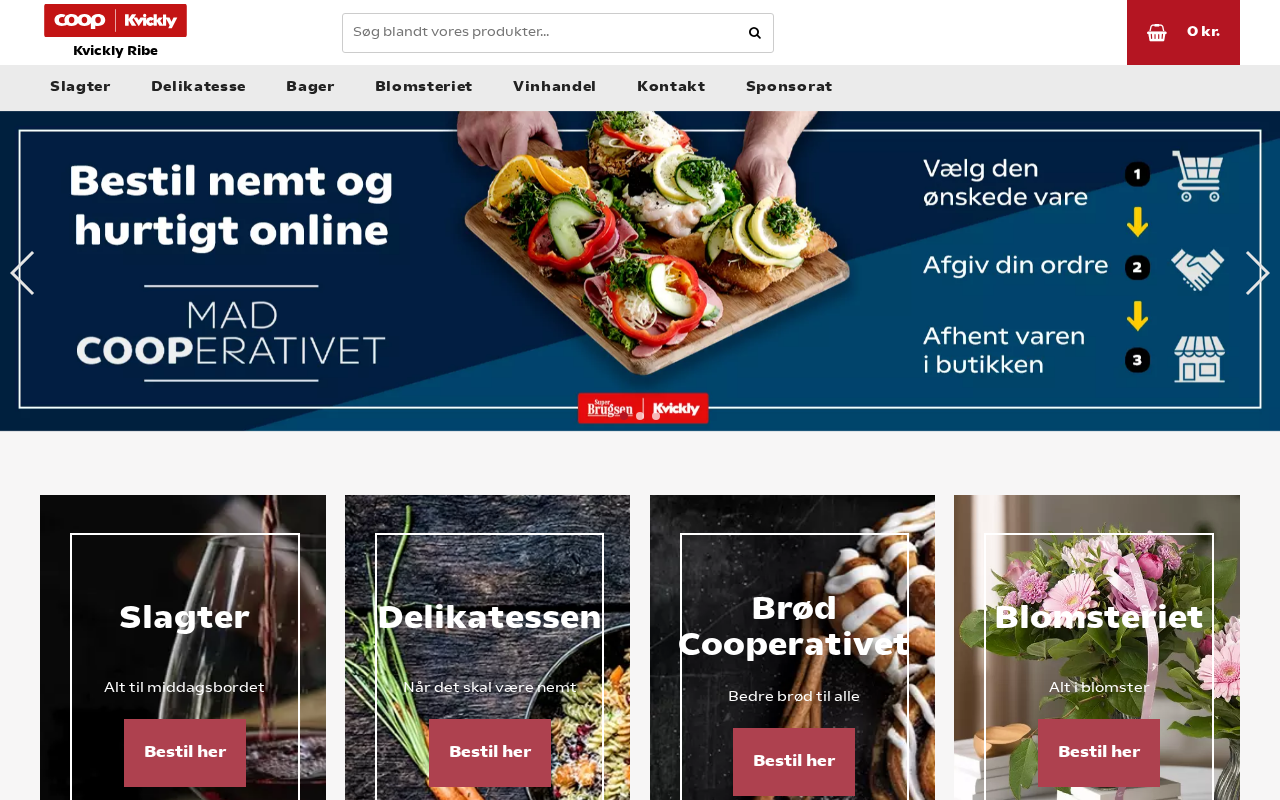Open the Blomsteriet flower card image
This screenshot has height=800, width=1280.
(x=1097, y=647)
